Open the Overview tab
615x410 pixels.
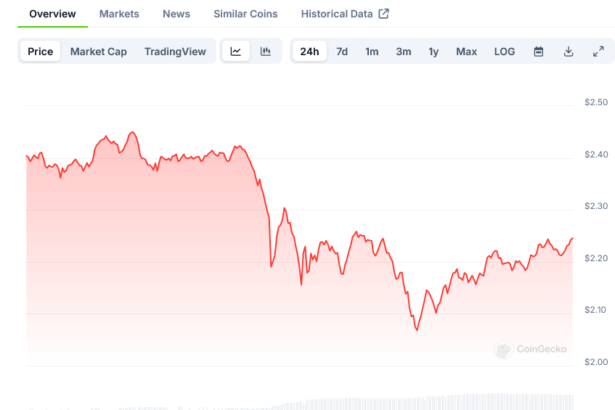(x=52, y=14)
